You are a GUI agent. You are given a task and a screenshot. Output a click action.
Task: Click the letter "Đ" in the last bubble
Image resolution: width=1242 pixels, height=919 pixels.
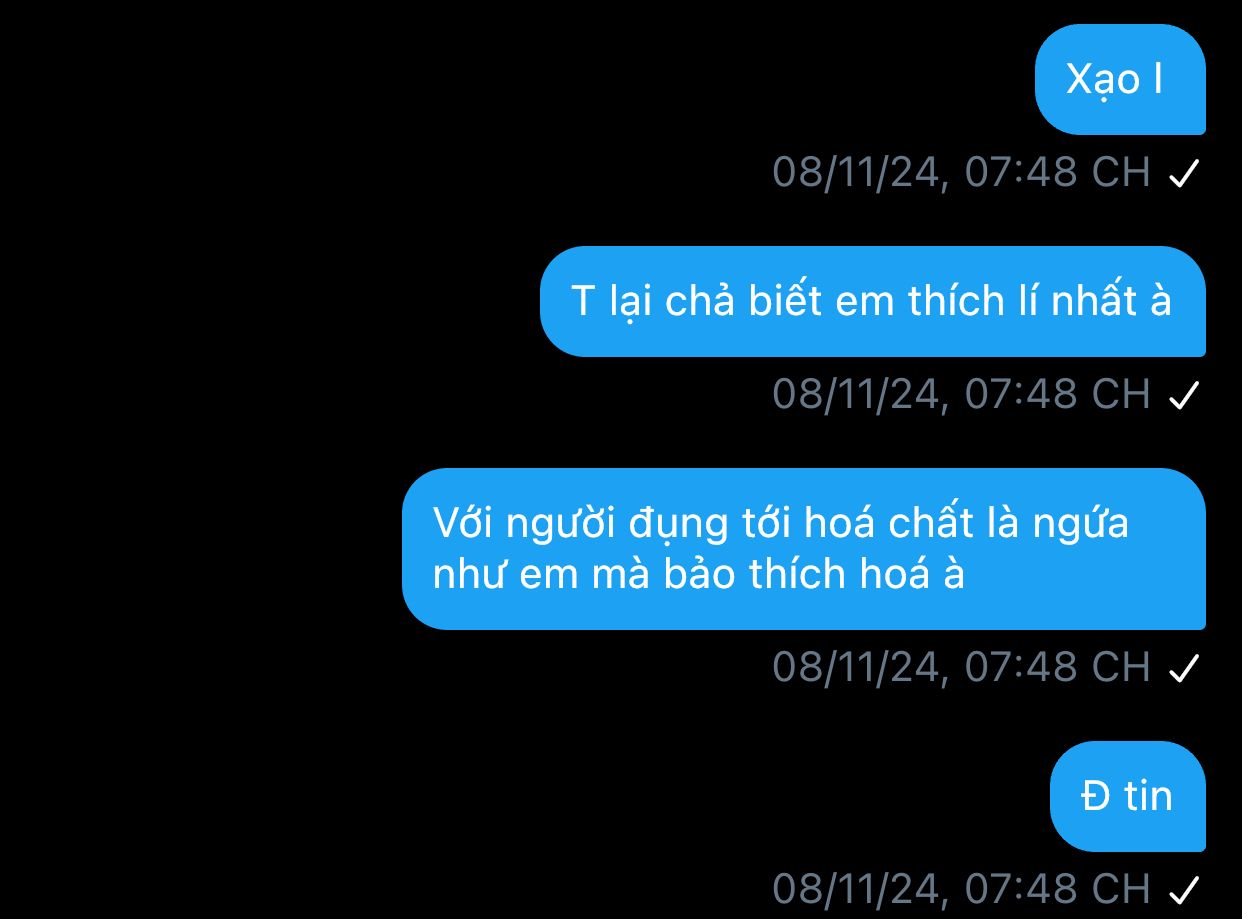coord(1095,797)
